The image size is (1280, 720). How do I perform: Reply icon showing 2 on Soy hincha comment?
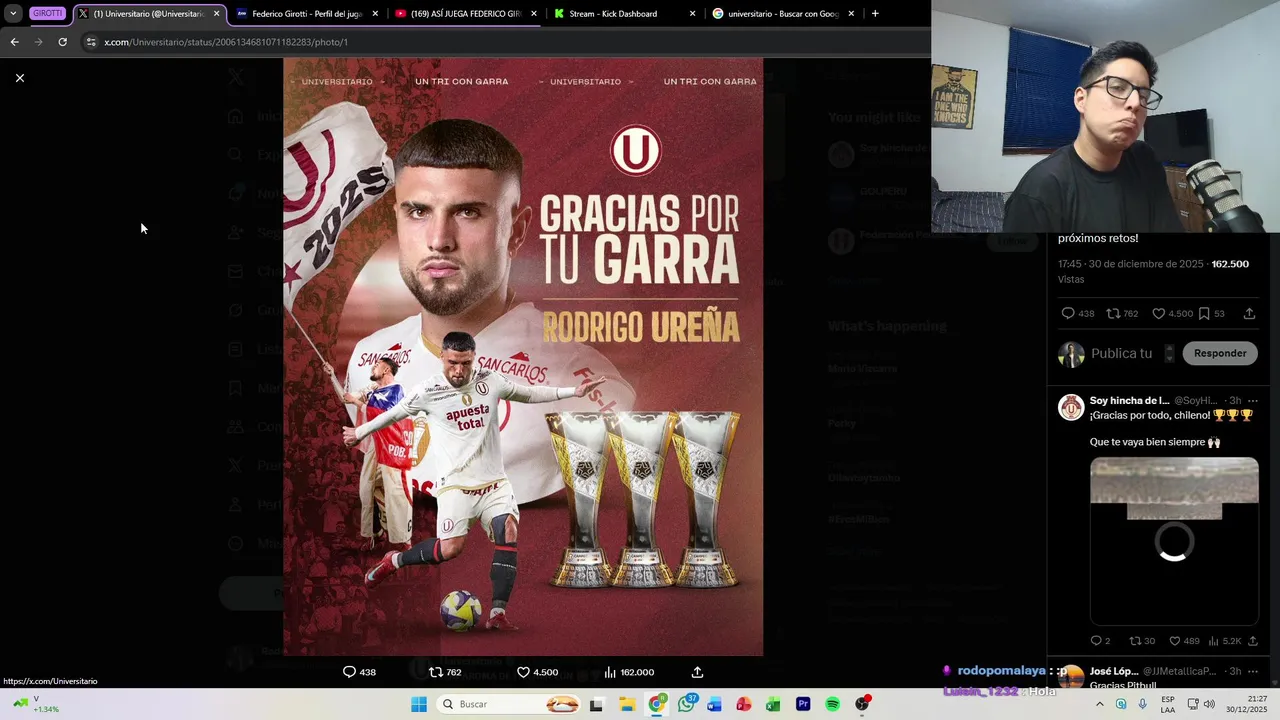click(1096, 641)
